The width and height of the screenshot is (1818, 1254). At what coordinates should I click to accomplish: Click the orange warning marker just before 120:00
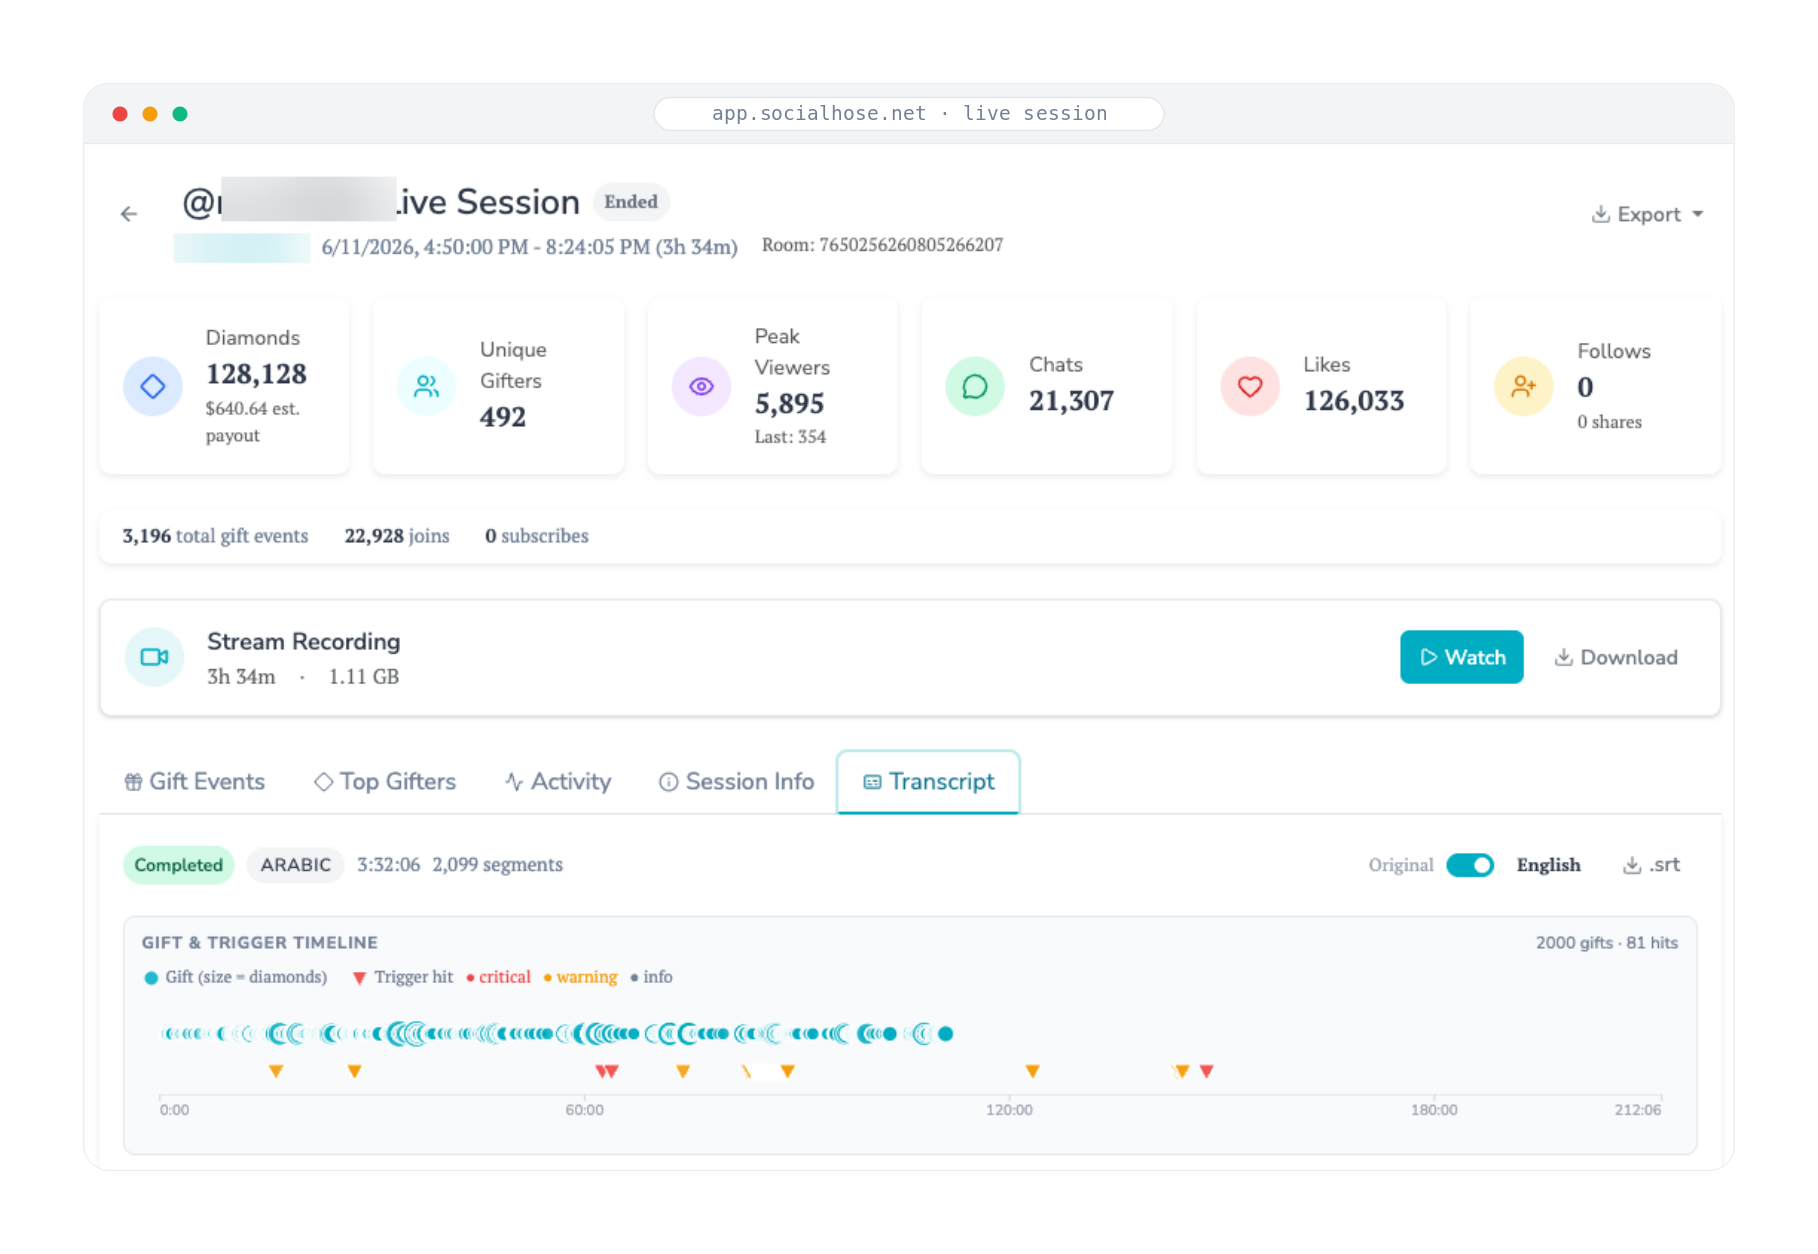[1033, 1071]
